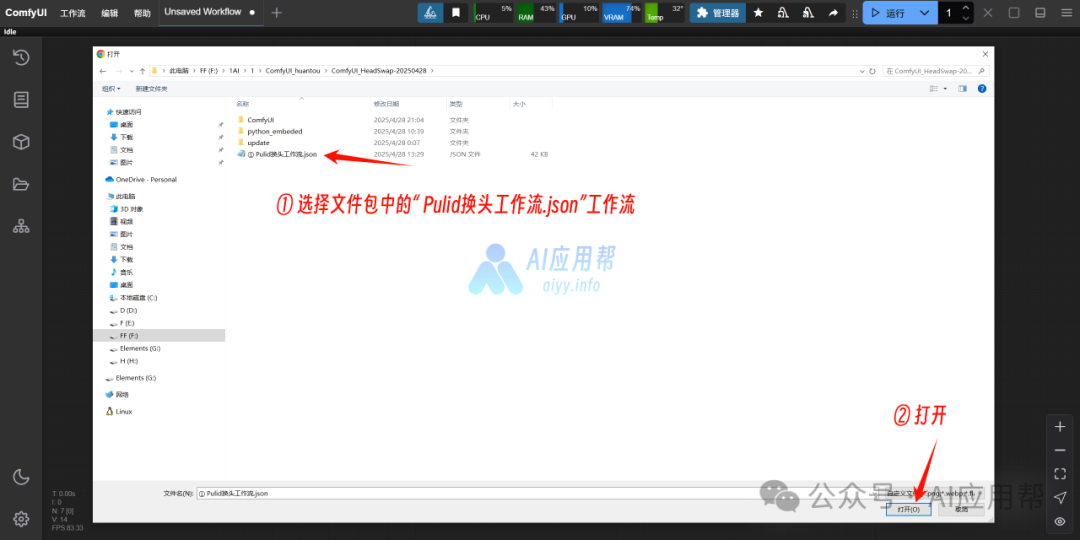Toggle the preview pane icon

click(x=962, y=89)
